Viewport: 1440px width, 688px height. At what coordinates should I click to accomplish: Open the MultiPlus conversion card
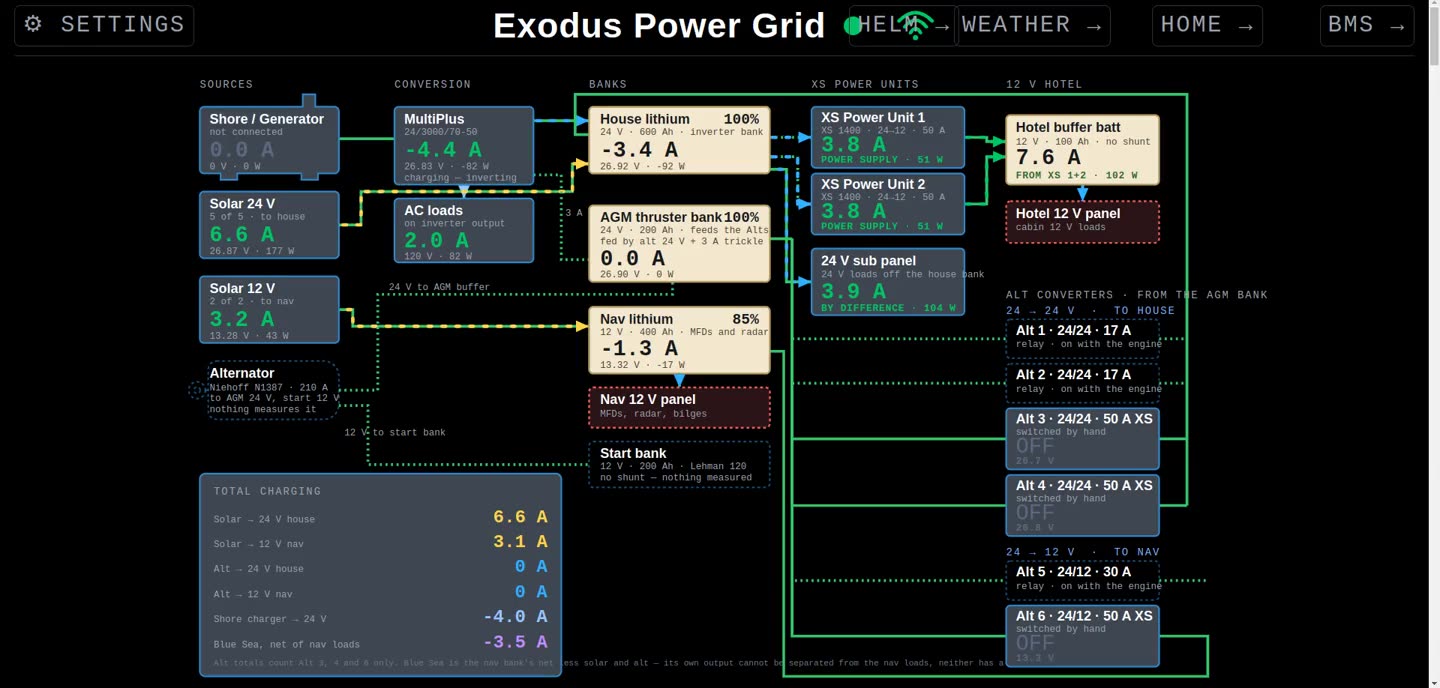pos(463,146)
